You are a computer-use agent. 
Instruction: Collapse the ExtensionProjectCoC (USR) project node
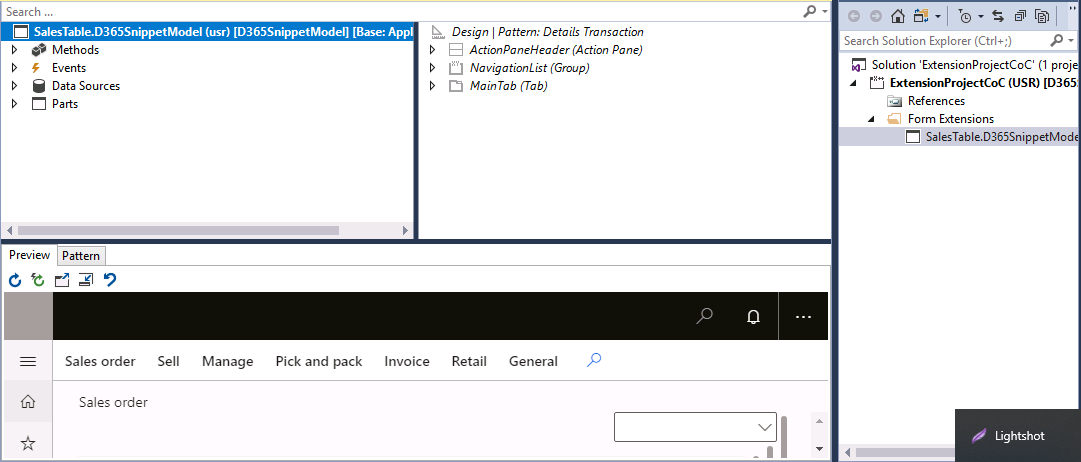click(855, 83)
